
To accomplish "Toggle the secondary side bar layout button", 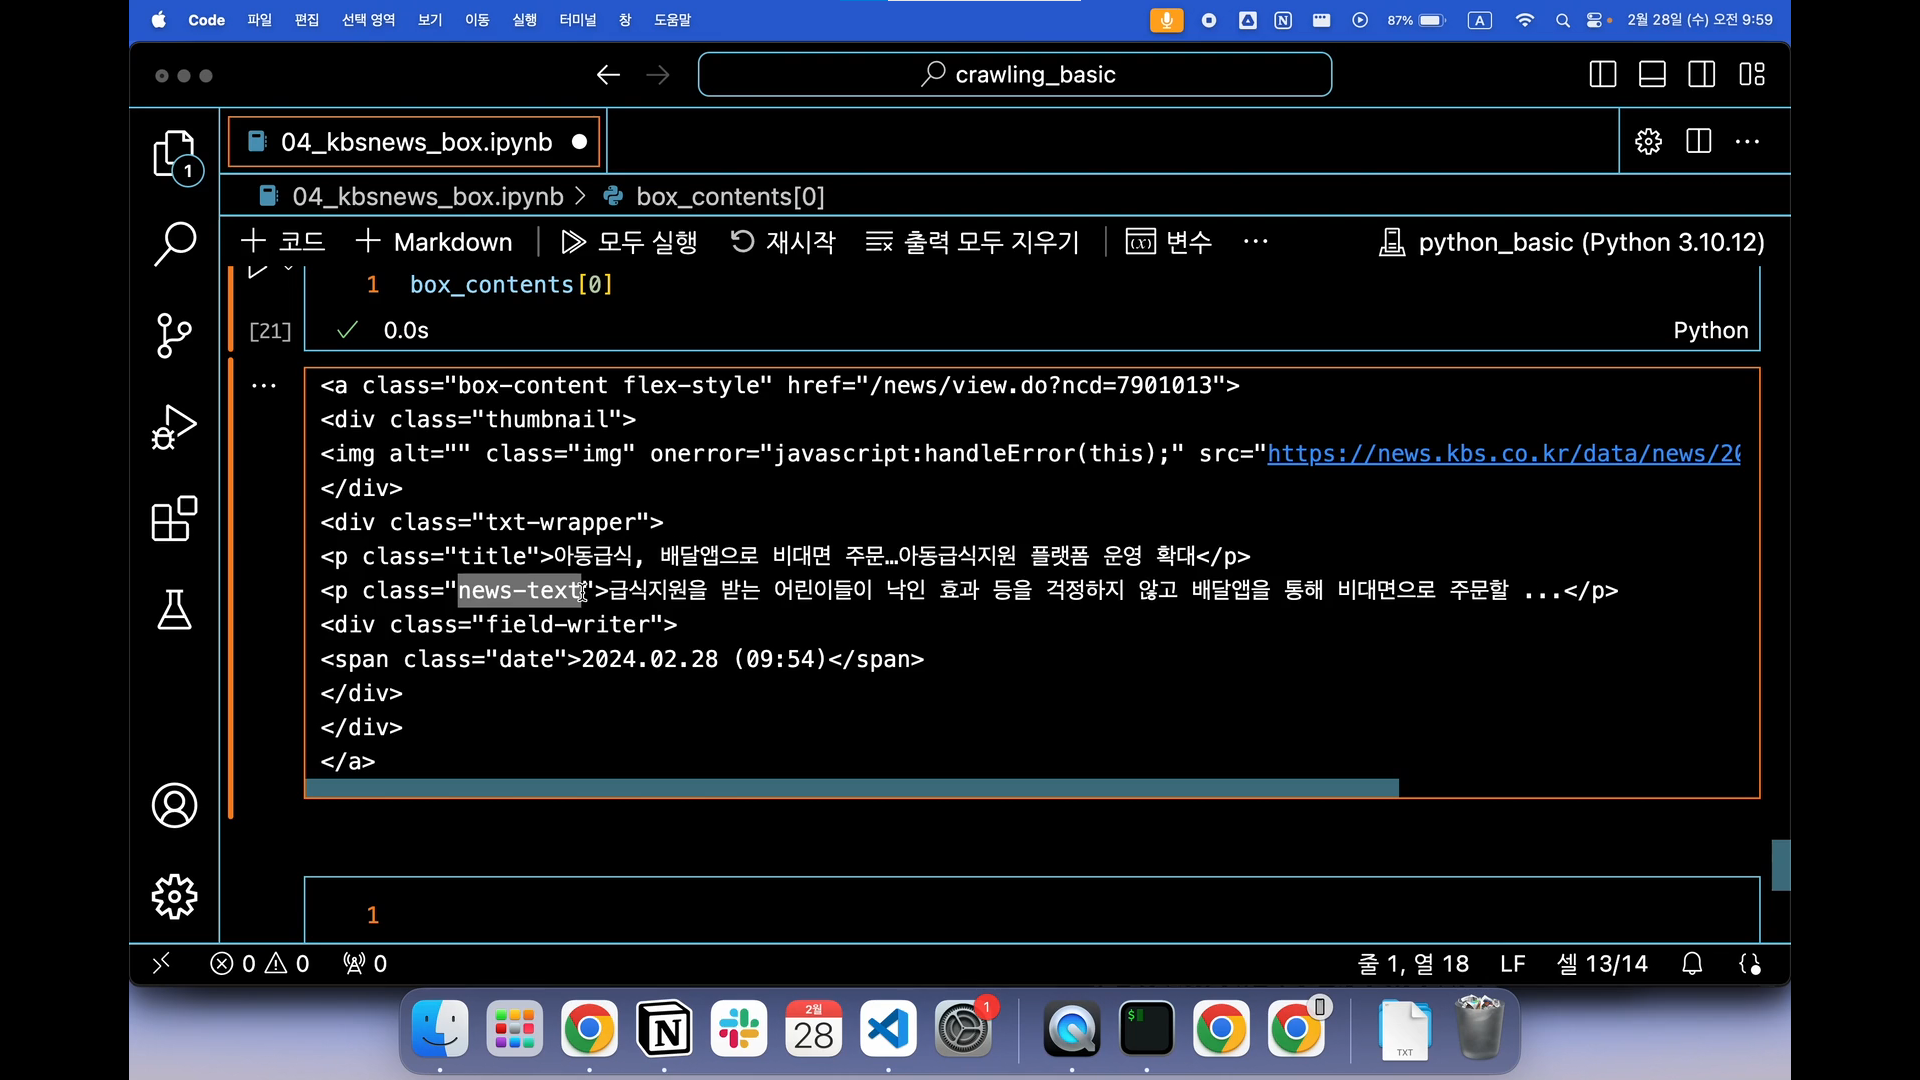I will pos(1702,75).
